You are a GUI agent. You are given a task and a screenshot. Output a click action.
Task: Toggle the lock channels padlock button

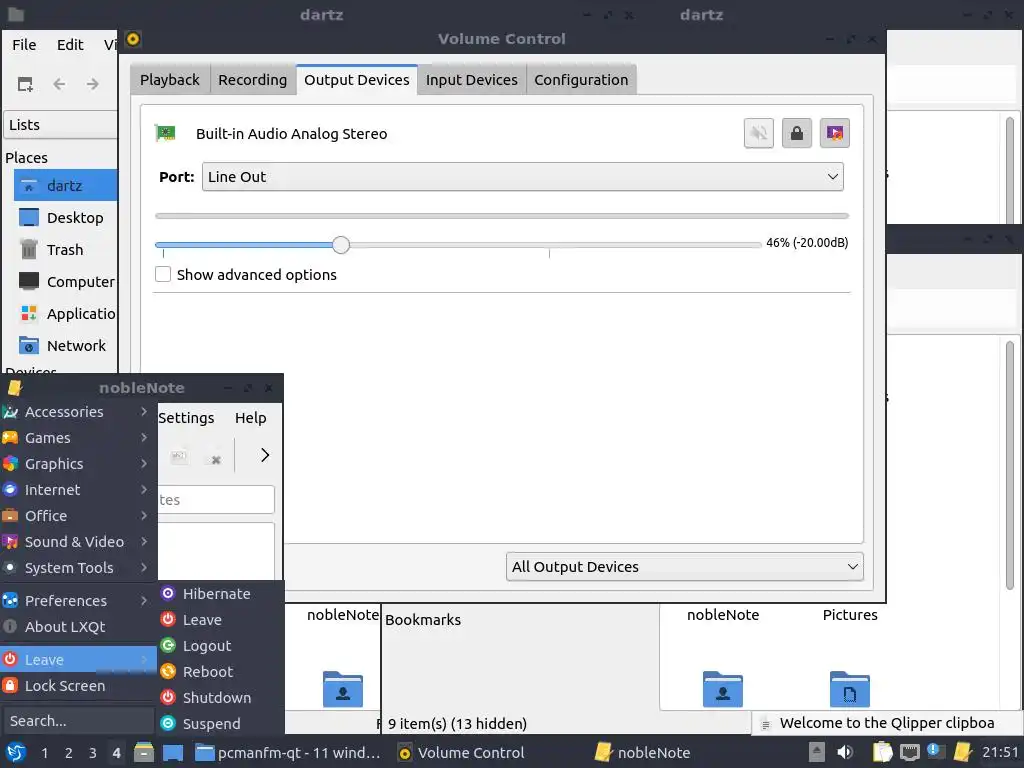coord(796,133)
